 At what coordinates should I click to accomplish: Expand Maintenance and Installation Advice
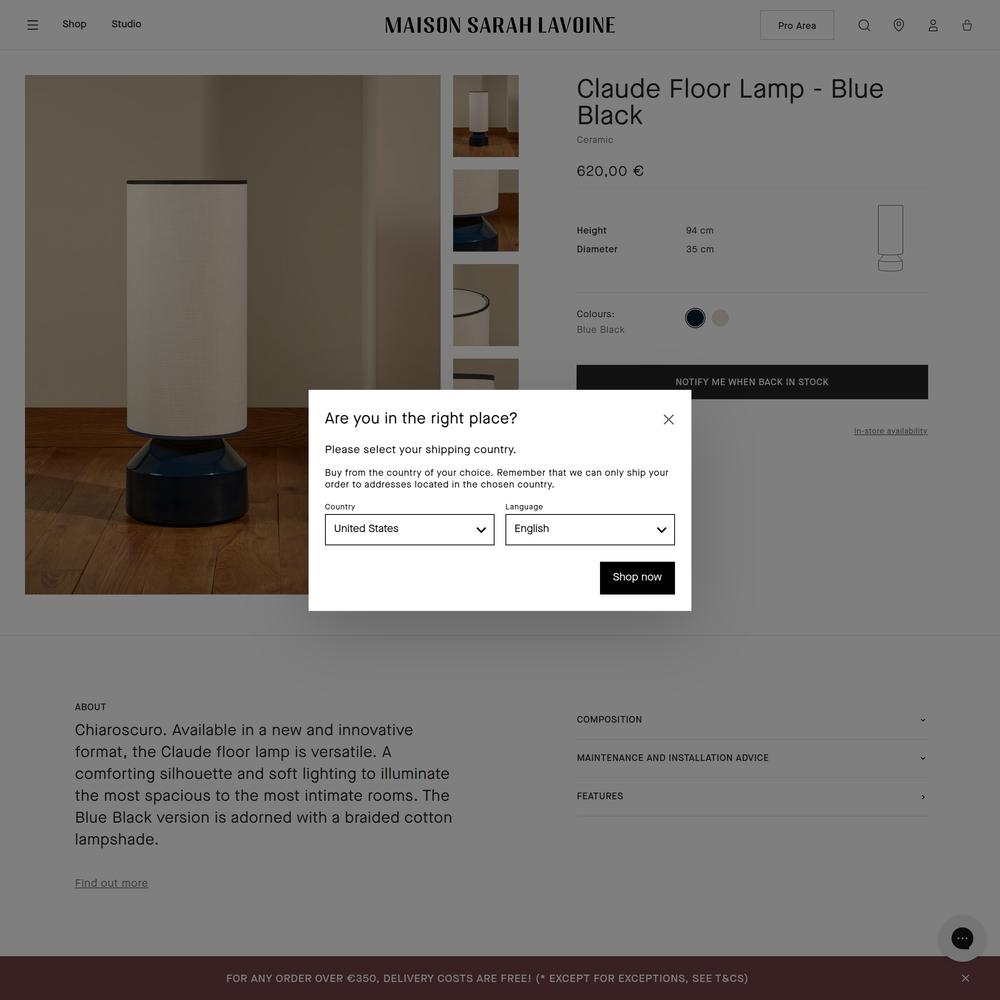(x=752, y=758)
